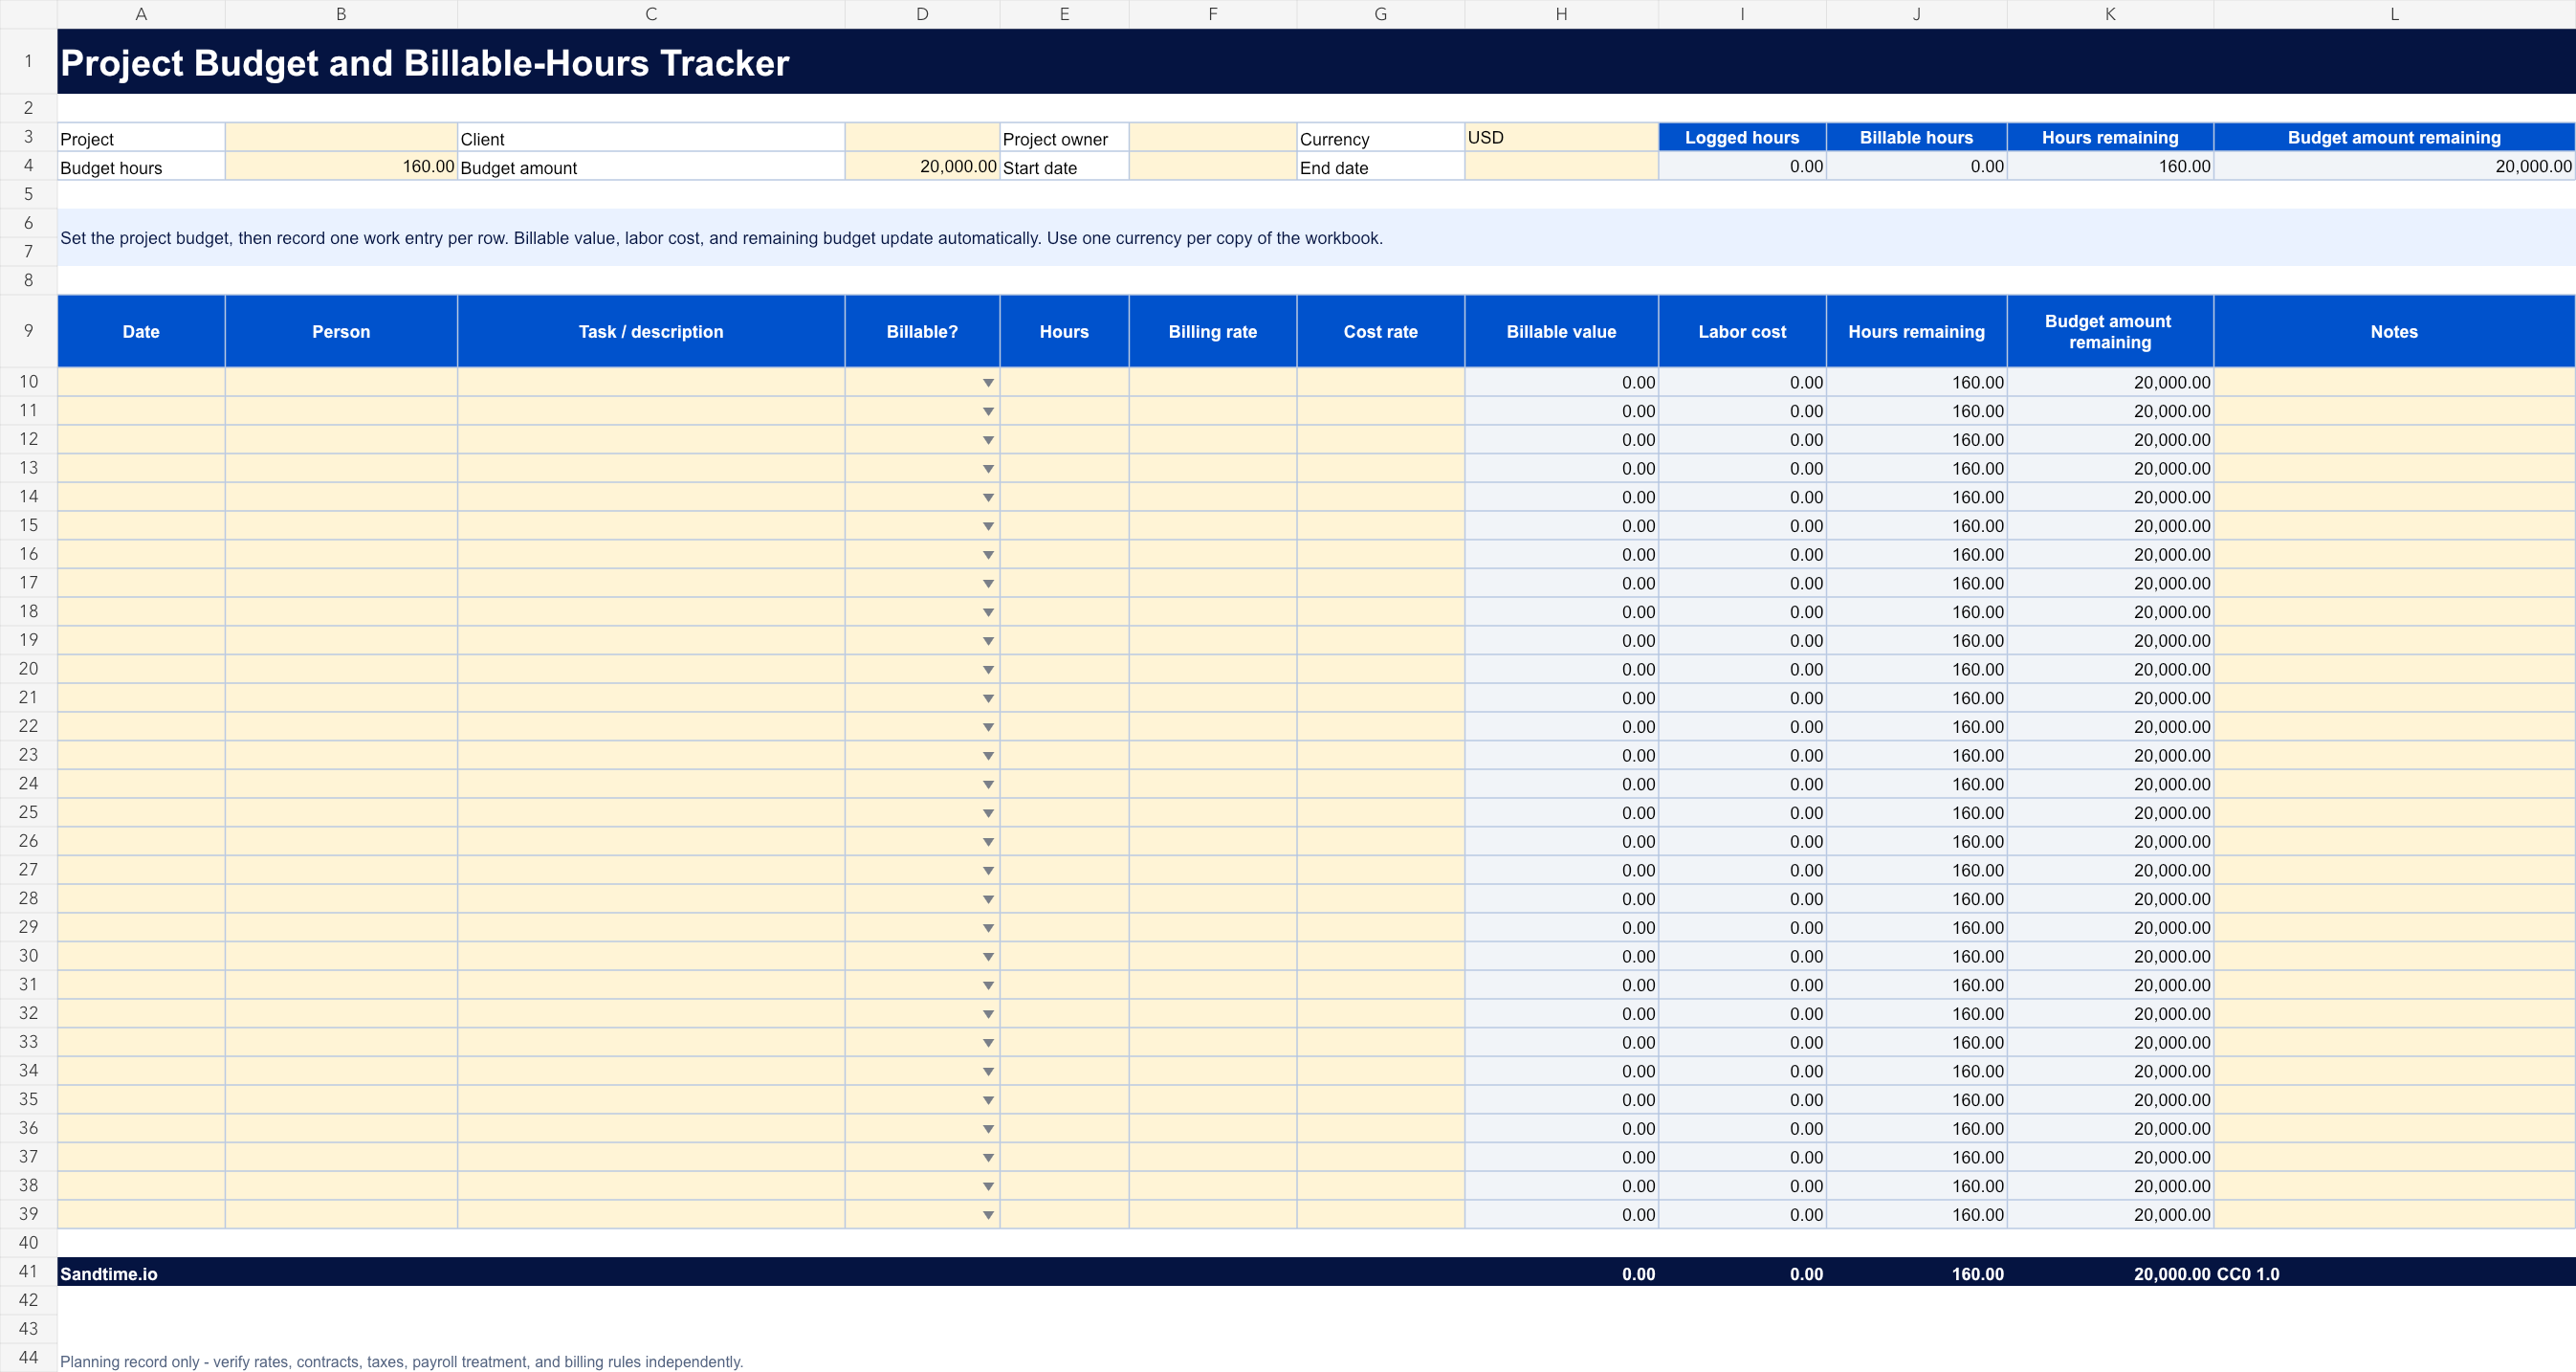Click the Project owner input cell

pos(1213,137)
